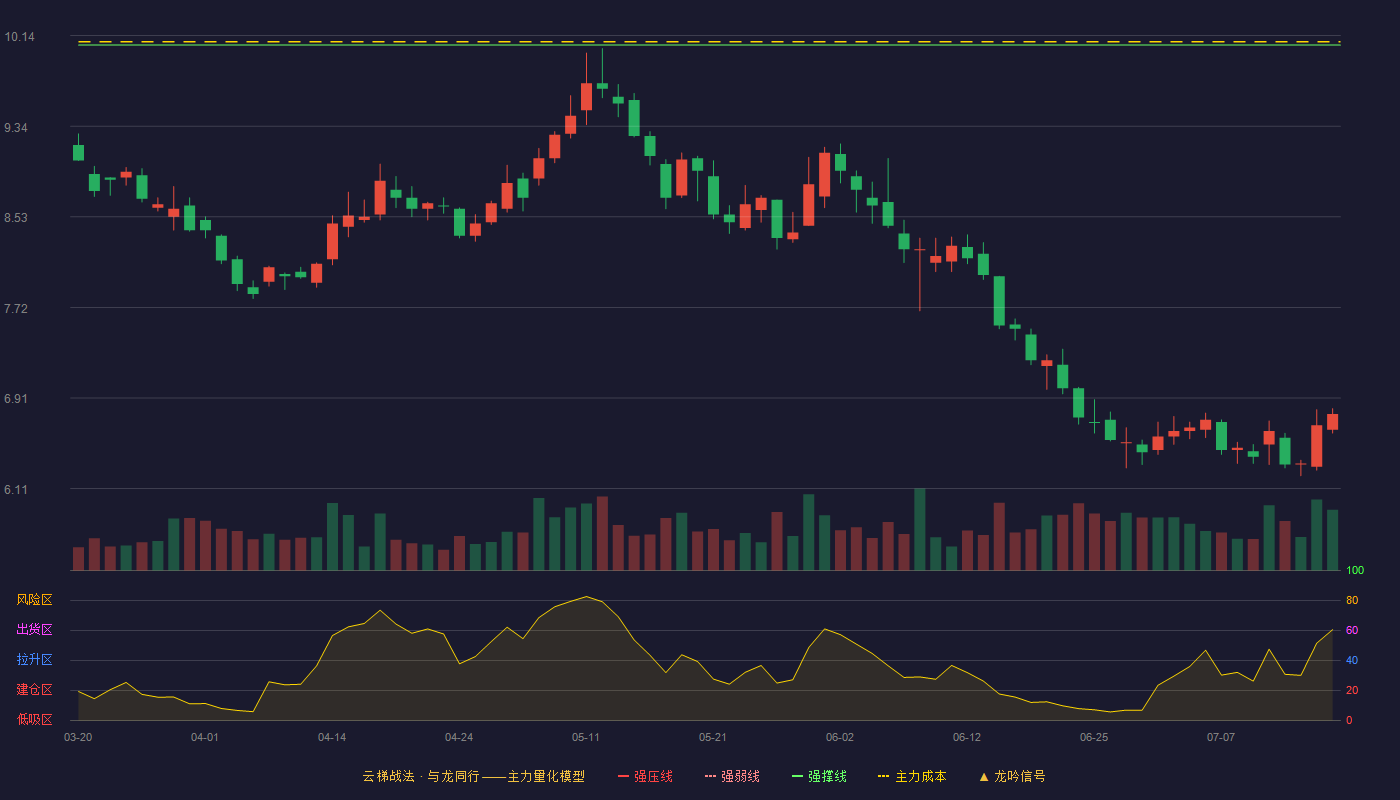Click the yellow dashed 主力成本 legend marker

pyautogui.click(x=883, y=776)
